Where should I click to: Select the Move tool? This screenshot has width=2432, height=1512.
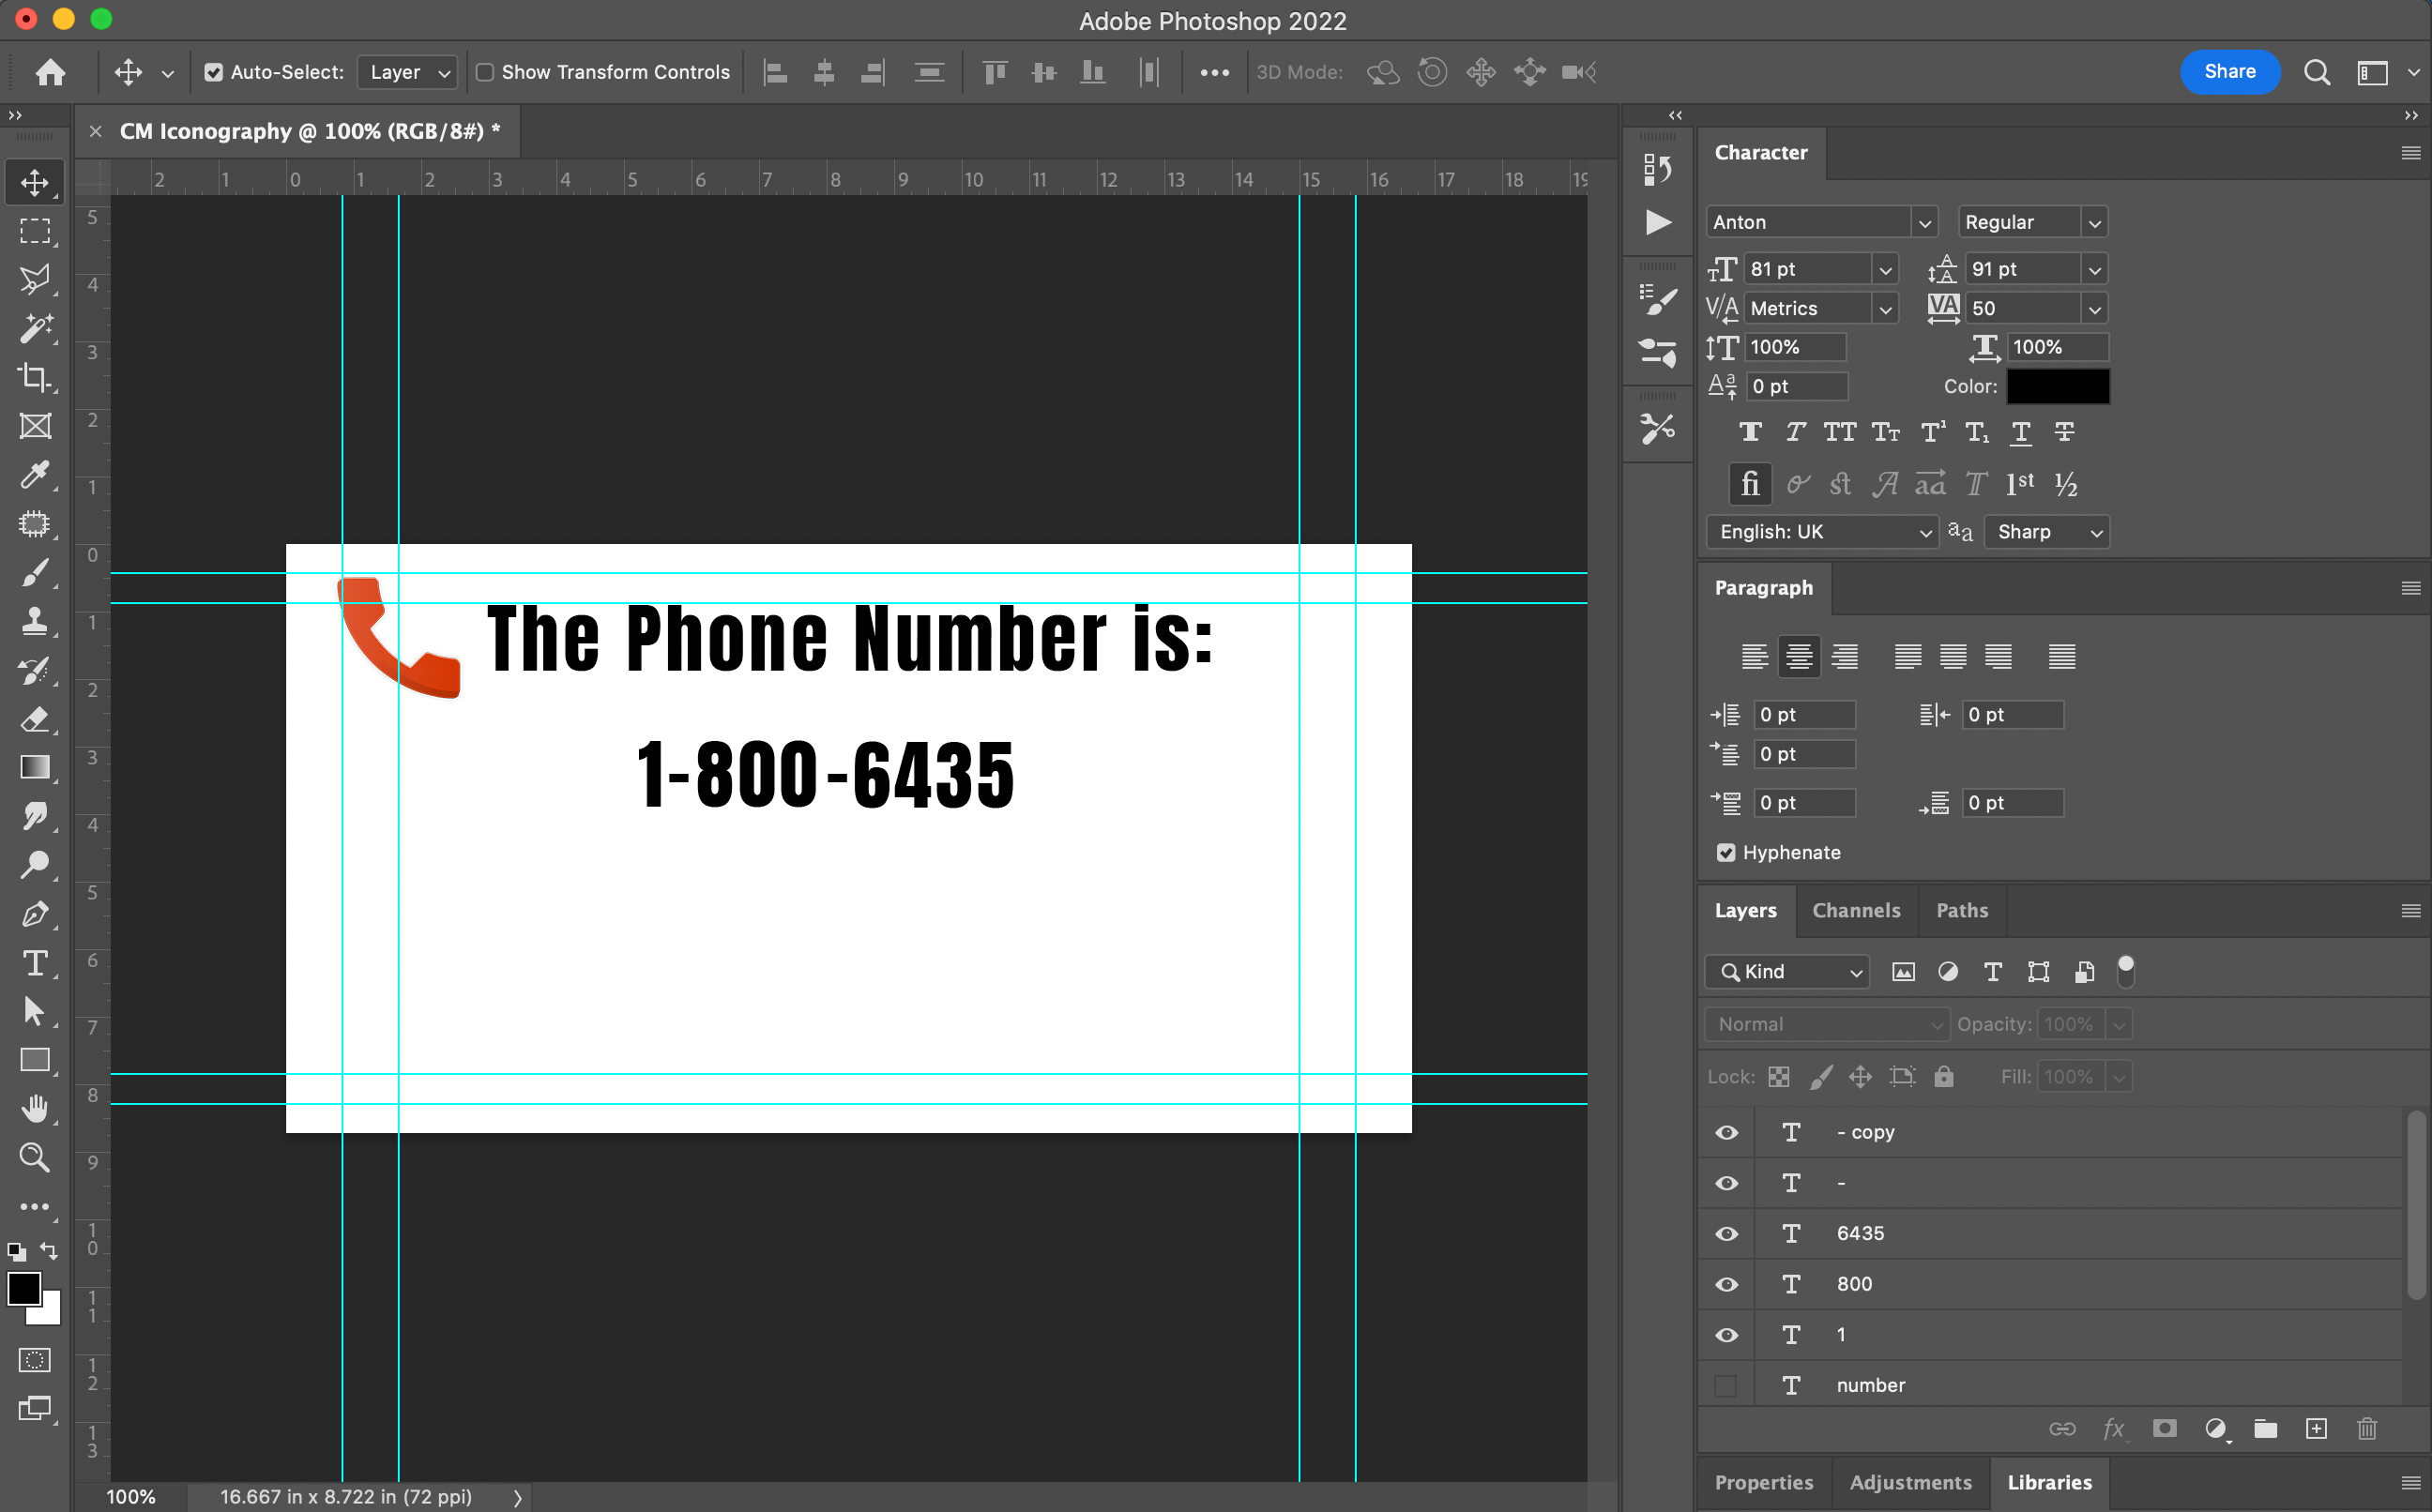(35, 182)
